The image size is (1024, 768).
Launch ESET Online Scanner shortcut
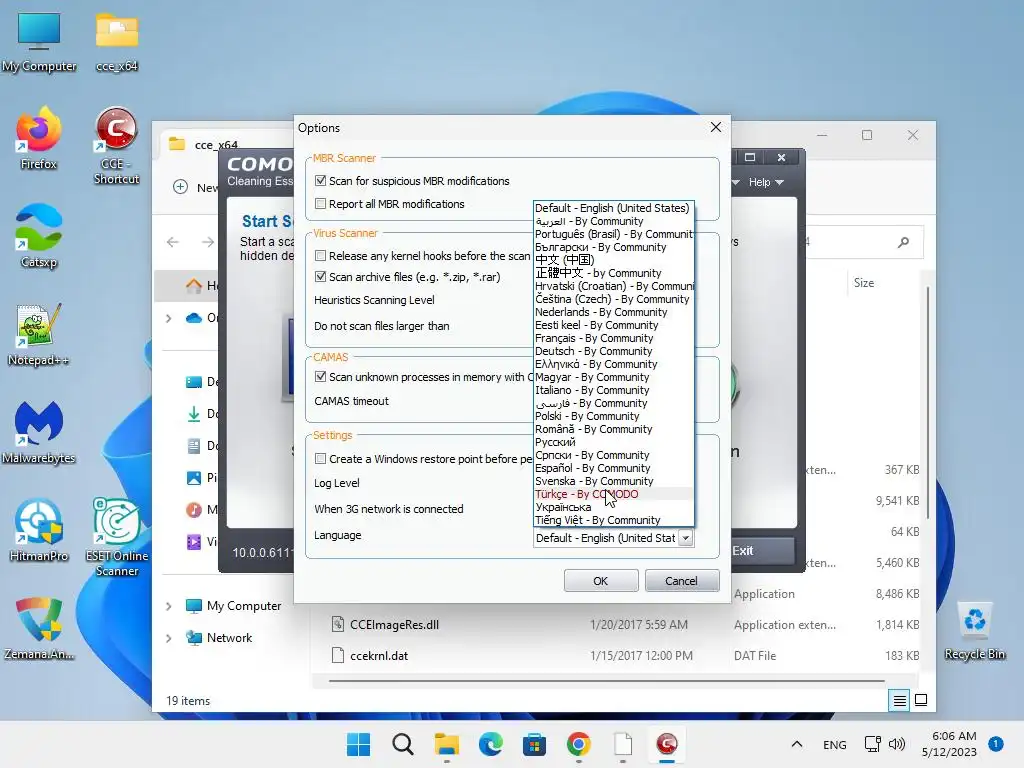[x=116, y=538]
